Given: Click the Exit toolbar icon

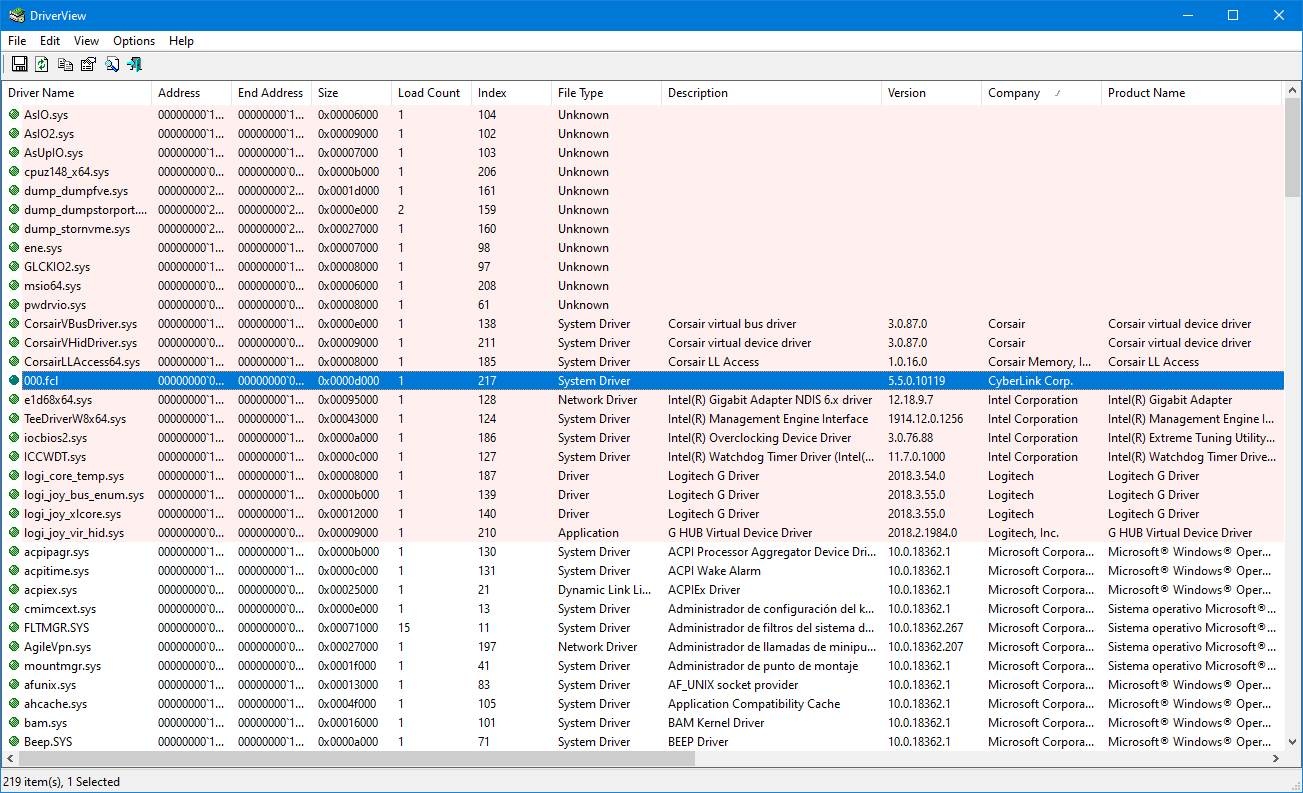Looking at the screenshot, I should click(135, 65).
